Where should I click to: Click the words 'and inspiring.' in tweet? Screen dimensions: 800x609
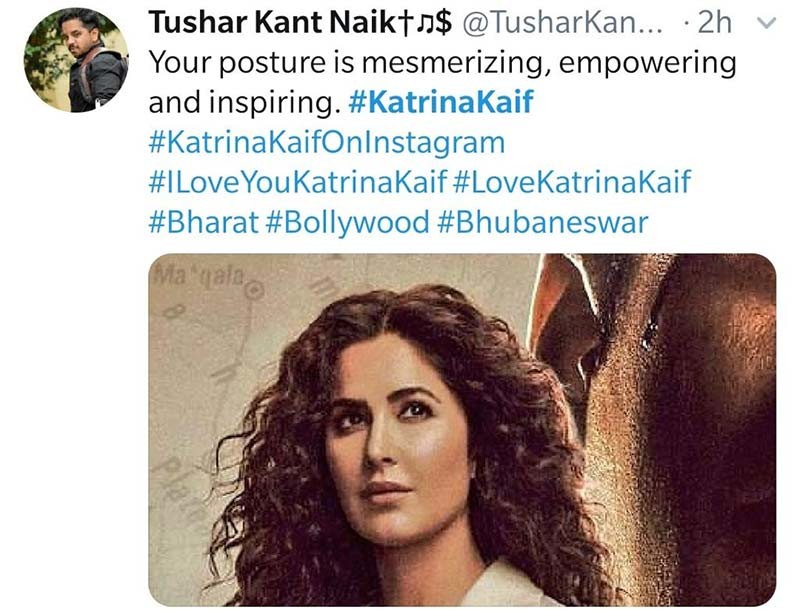pyautogui.click(x=245, y=103)
